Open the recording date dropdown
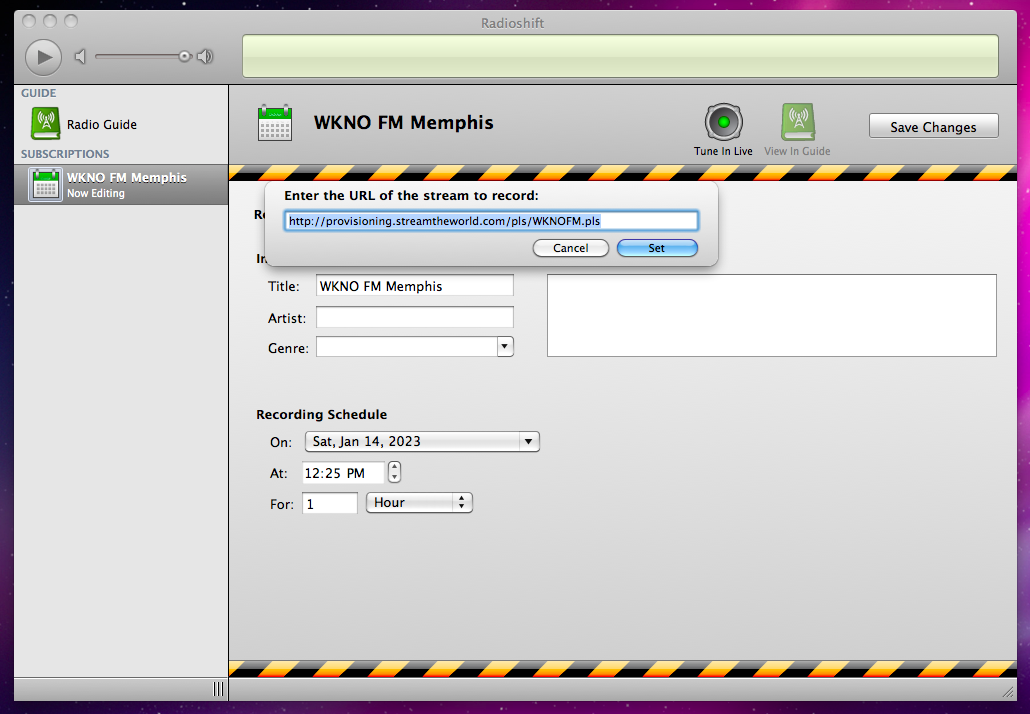The width and height of the screenshot is (1030, 714). (422, 441)
